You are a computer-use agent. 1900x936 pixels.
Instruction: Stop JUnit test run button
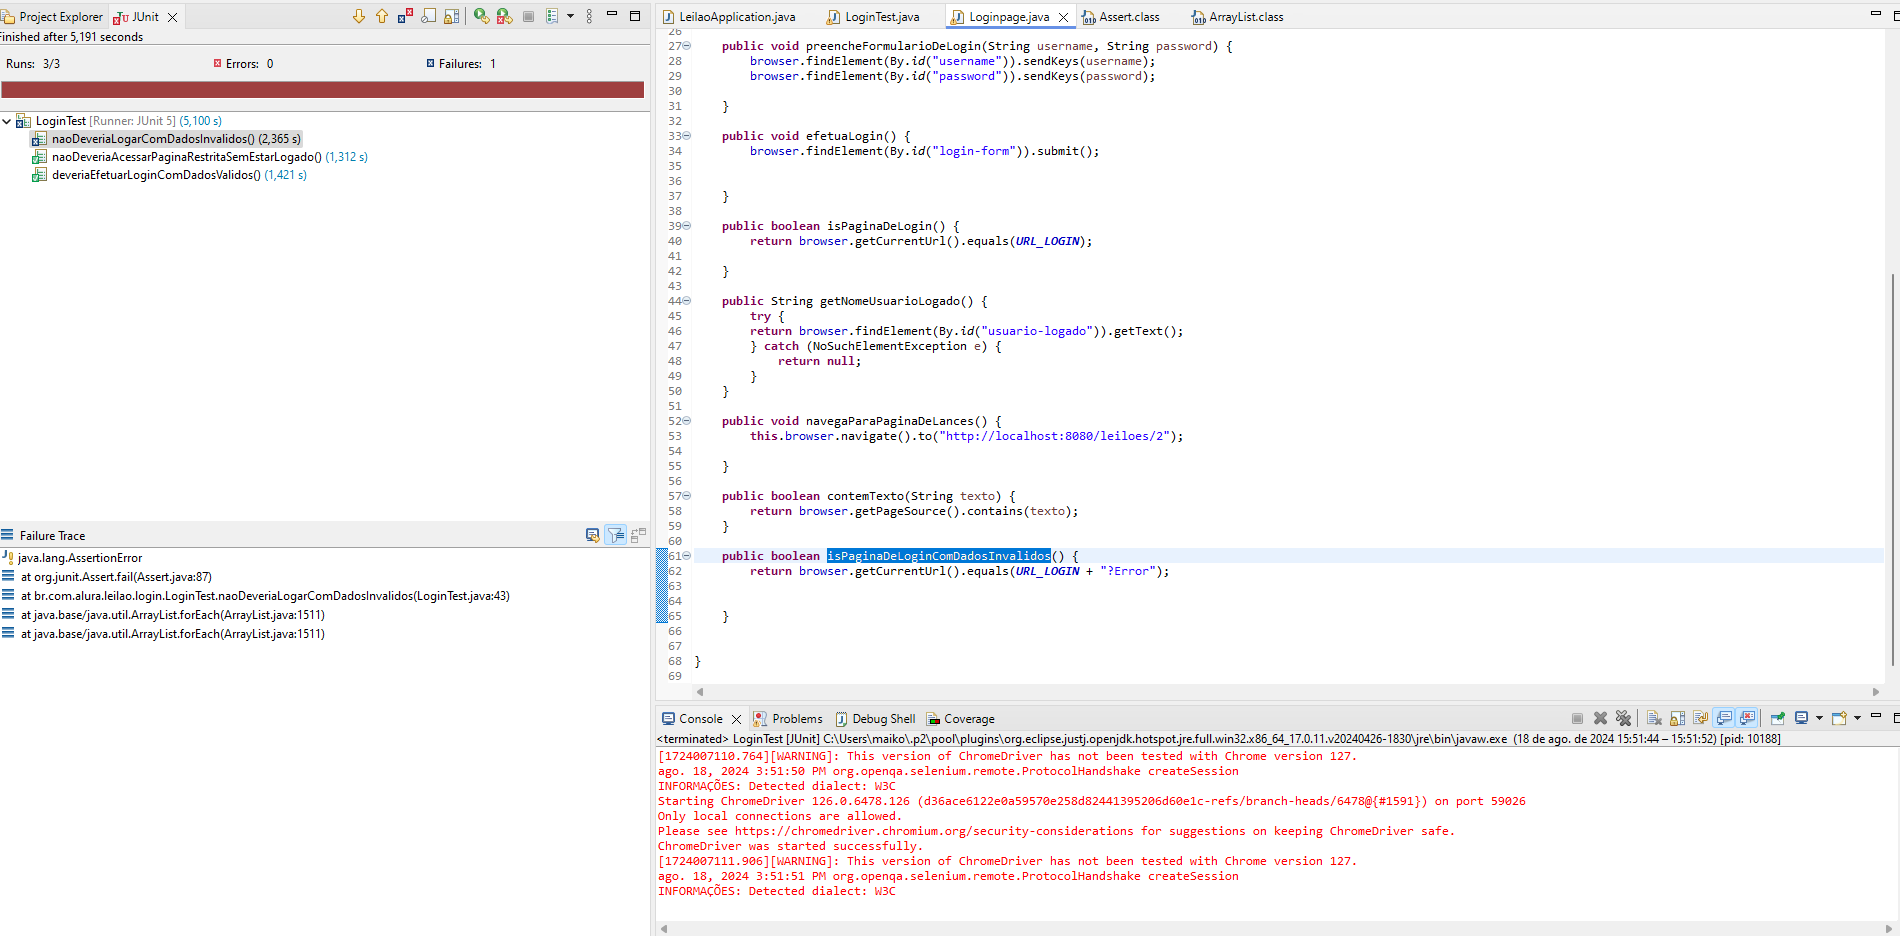click(528, 16)
